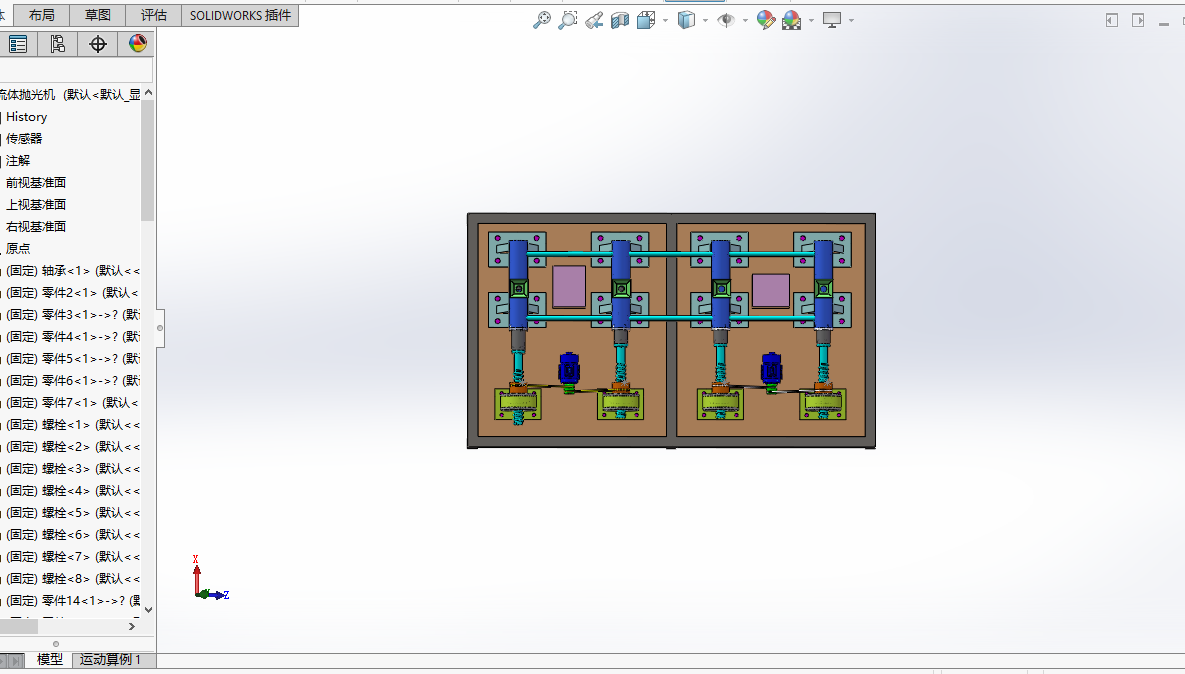This screenshot has width=1185, height=674.
Task: Open the View Orientation cube icon
Action: pyautogui.click(x=646, y=20)
